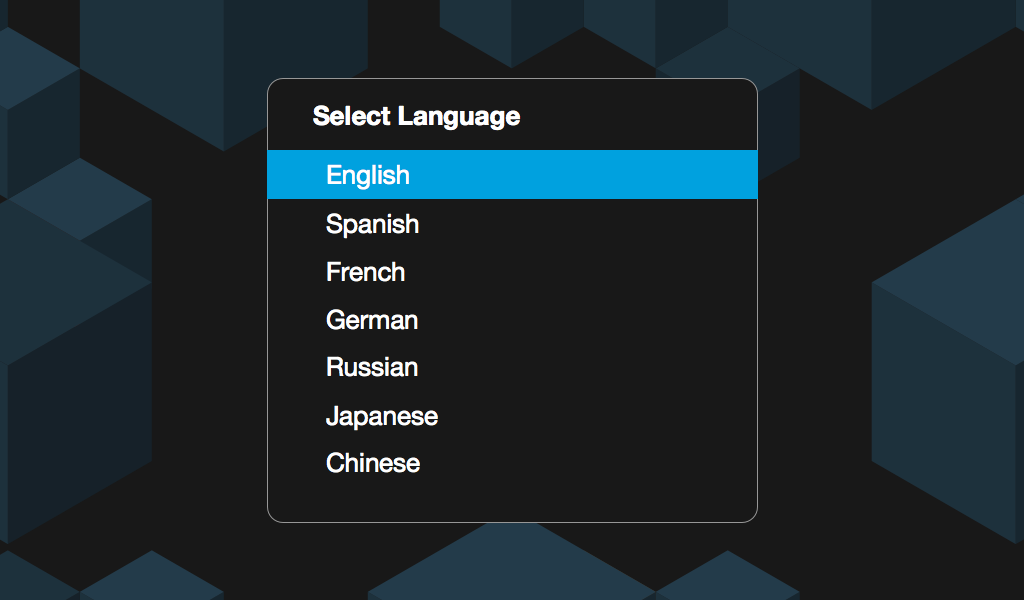
Task: Click the German text label
Action: click(x=372, y=320)
